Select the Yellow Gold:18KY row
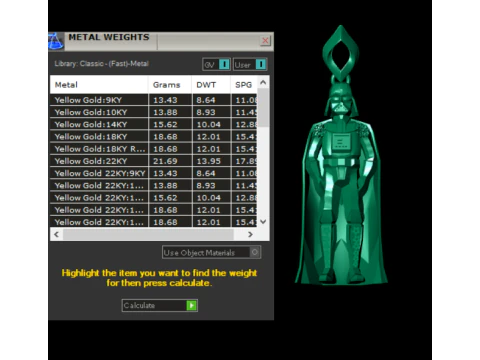This screenshot has height=360, width=480. 154,137
